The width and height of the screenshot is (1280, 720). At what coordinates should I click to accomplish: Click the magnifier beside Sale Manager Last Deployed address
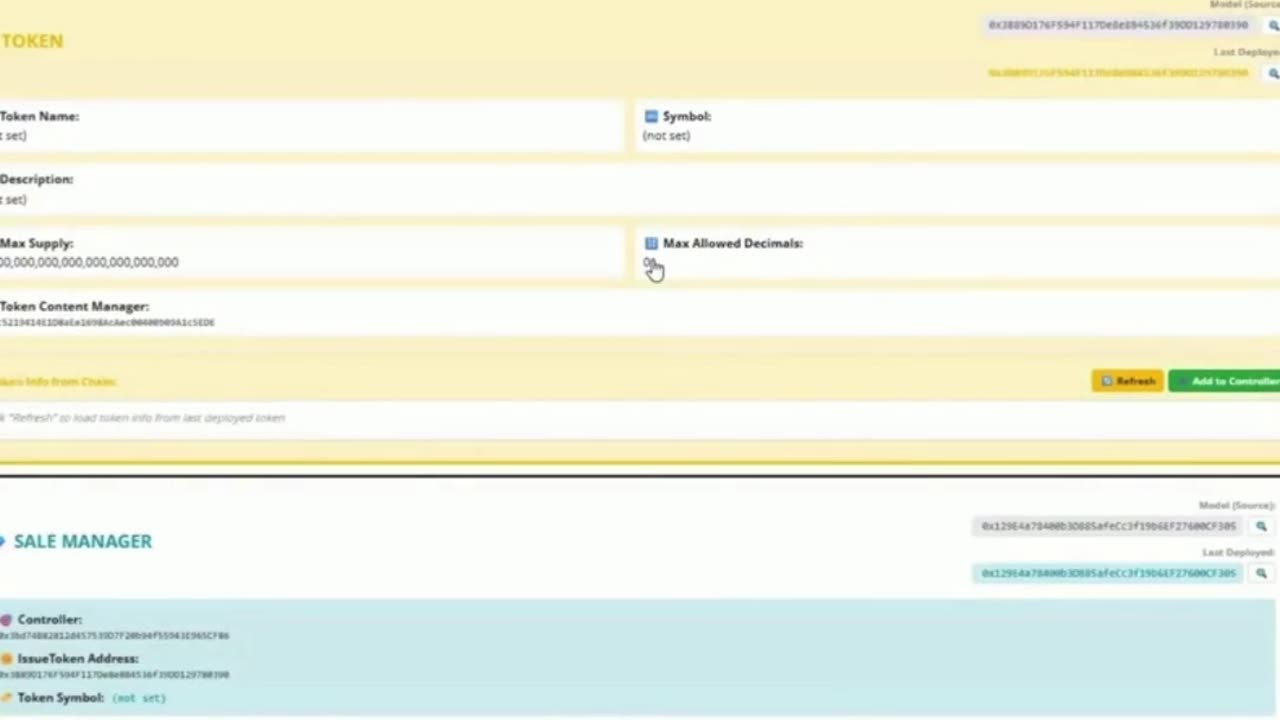1261,573
